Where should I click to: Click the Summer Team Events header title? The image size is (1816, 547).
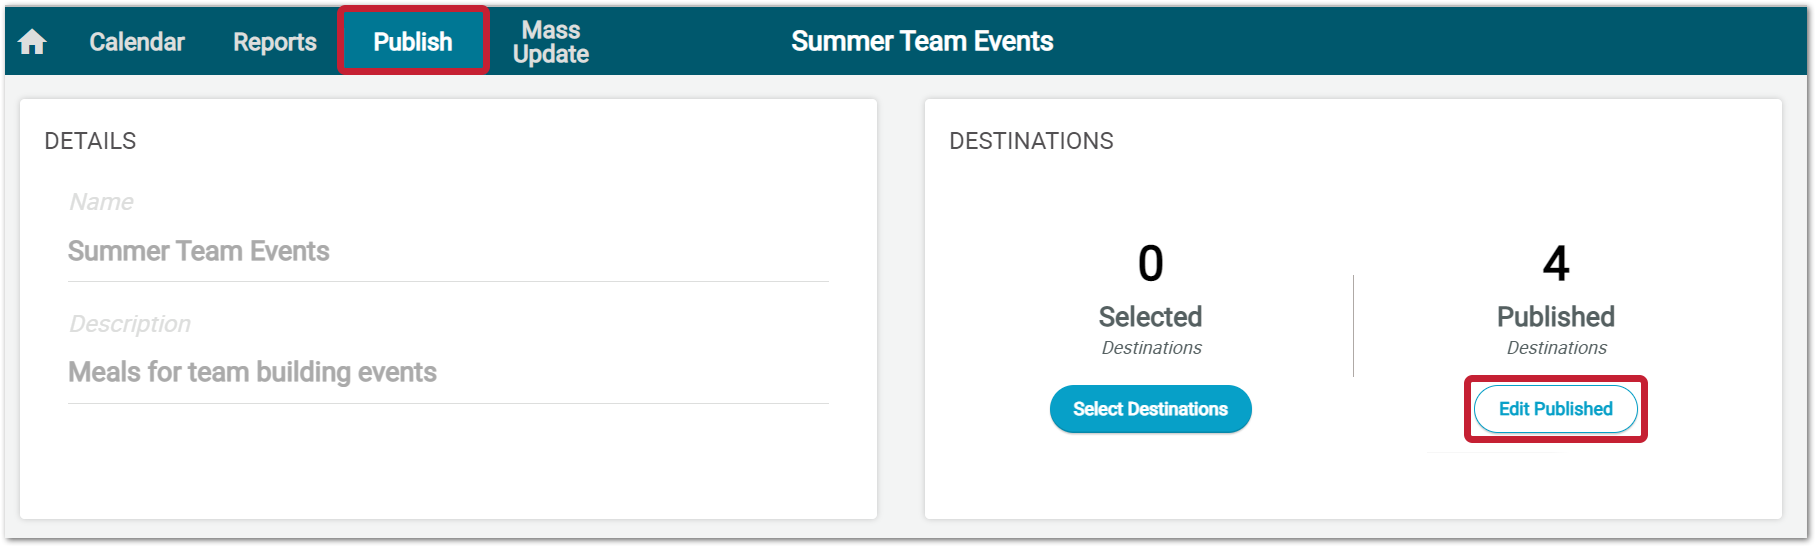922,41
